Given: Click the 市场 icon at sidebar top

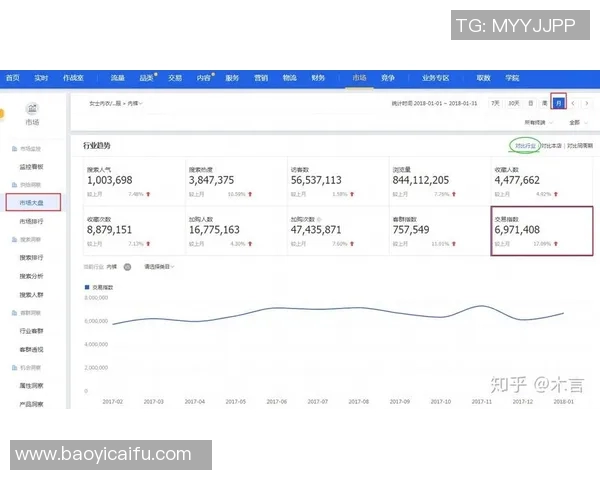Looking at the screenshot, I should pyautogui.click(x=32, y=108).
